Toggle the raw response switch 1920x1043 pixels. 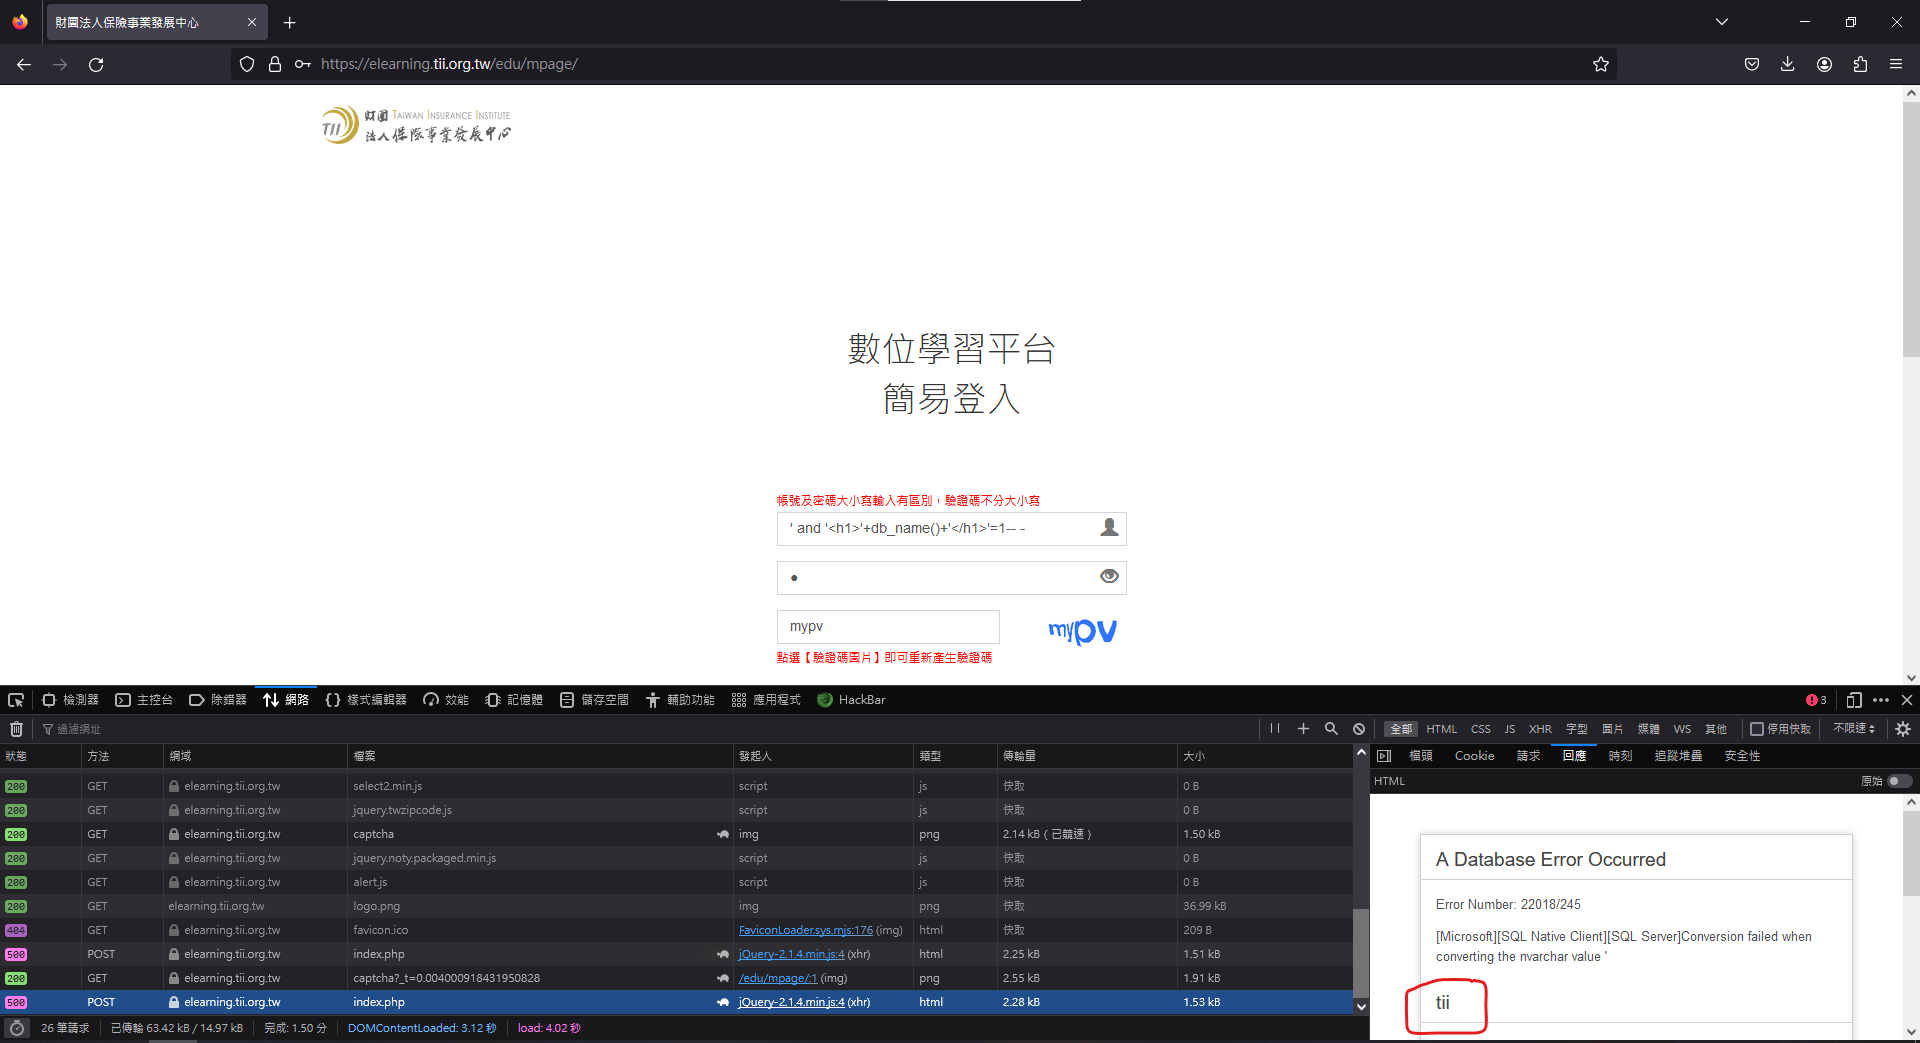coord(1900,781)
